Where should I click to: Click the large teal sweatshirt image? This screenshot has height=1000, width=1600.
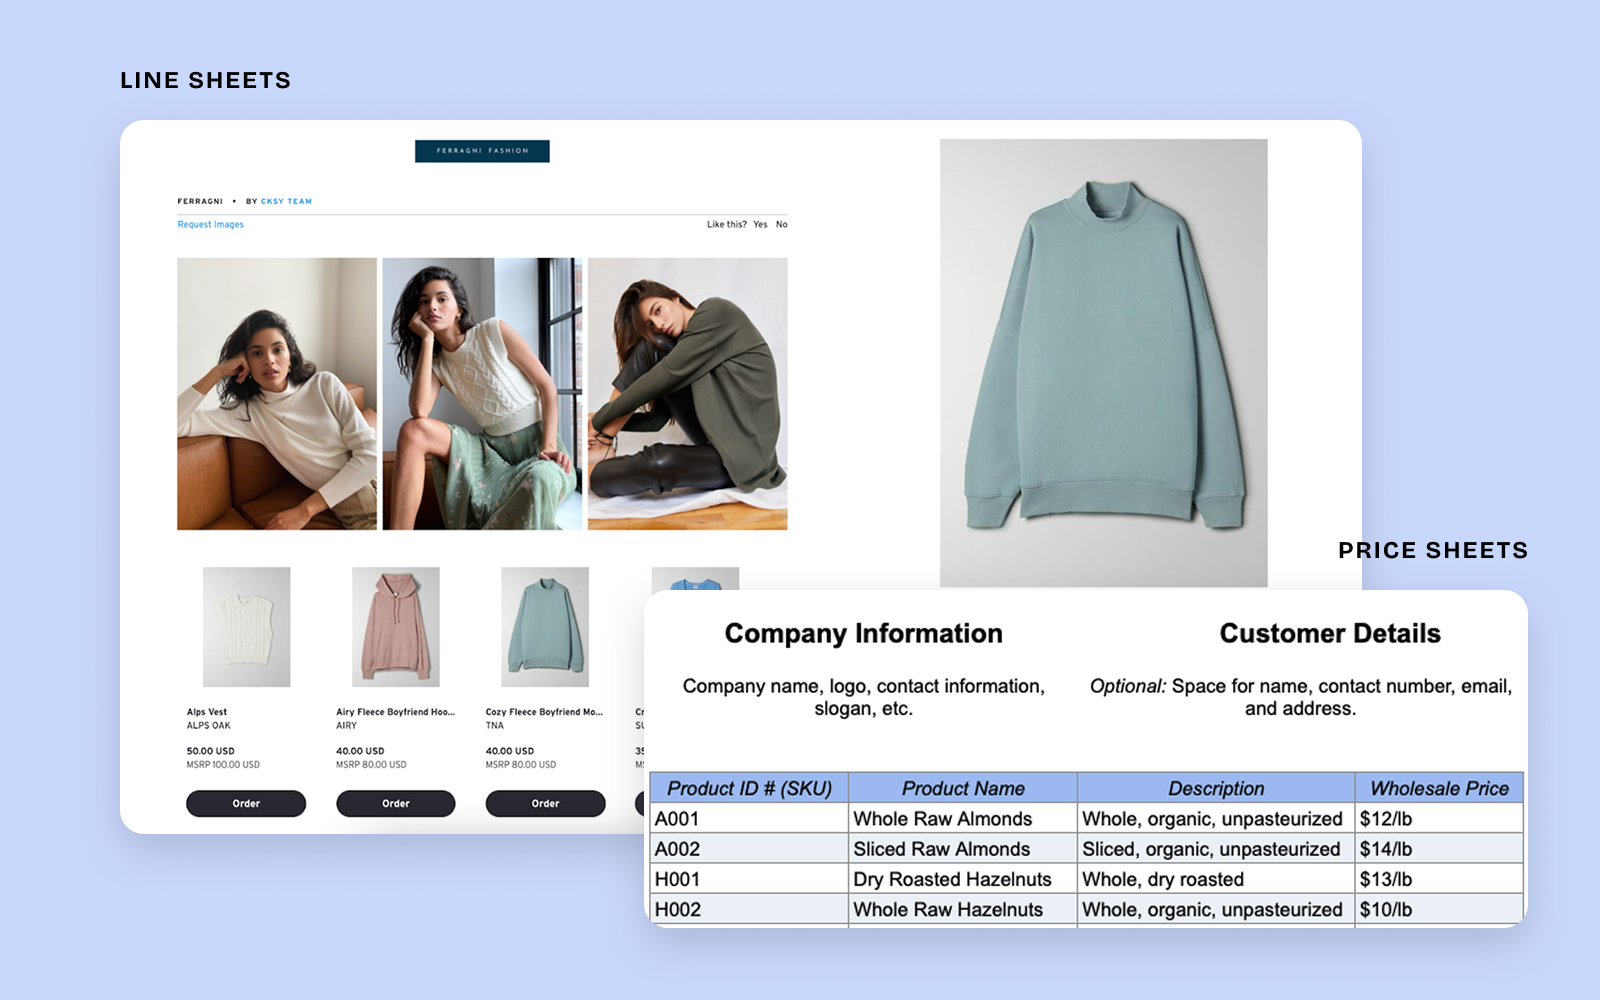click(1104, 363)
